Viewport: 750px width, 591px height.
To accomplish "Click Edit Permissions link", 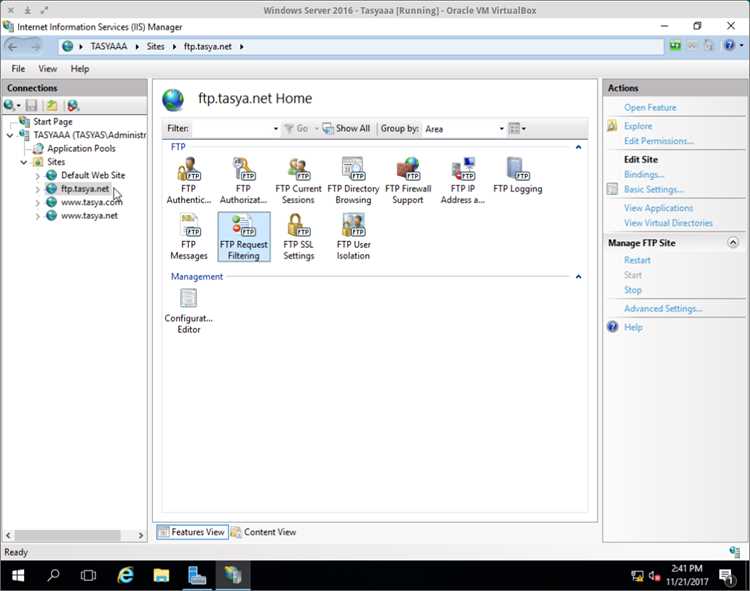I will point(659,141).
